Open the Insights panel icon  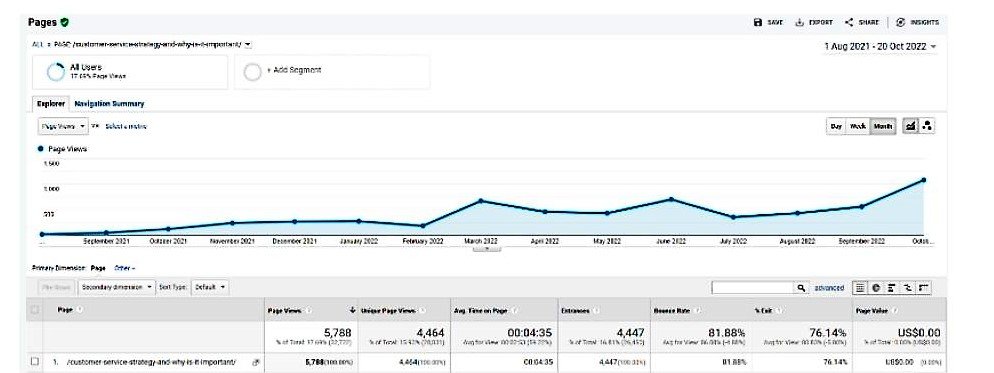(900, 22)
